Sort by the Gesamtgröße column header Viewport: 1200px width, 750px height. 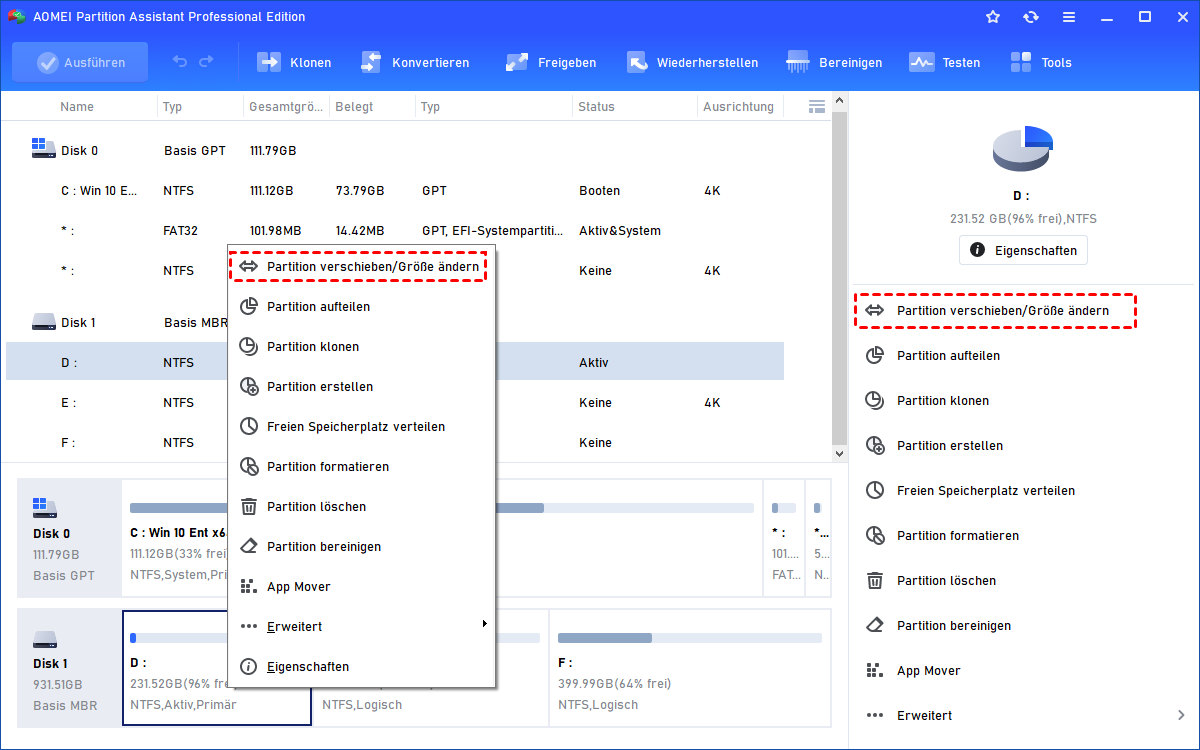tap(286, 107)
